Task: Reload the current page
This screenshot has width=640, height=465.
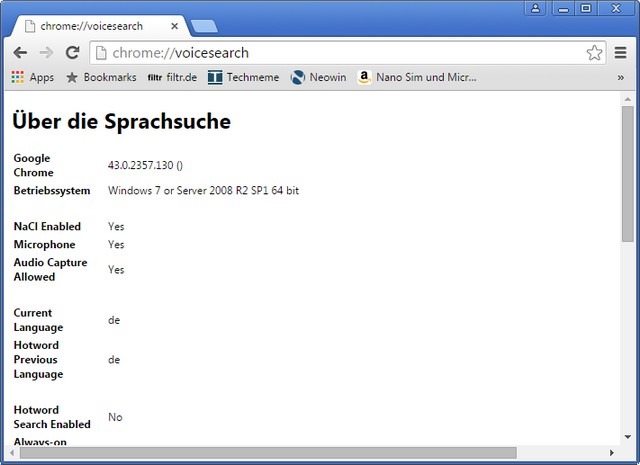Action: (72, 53)
